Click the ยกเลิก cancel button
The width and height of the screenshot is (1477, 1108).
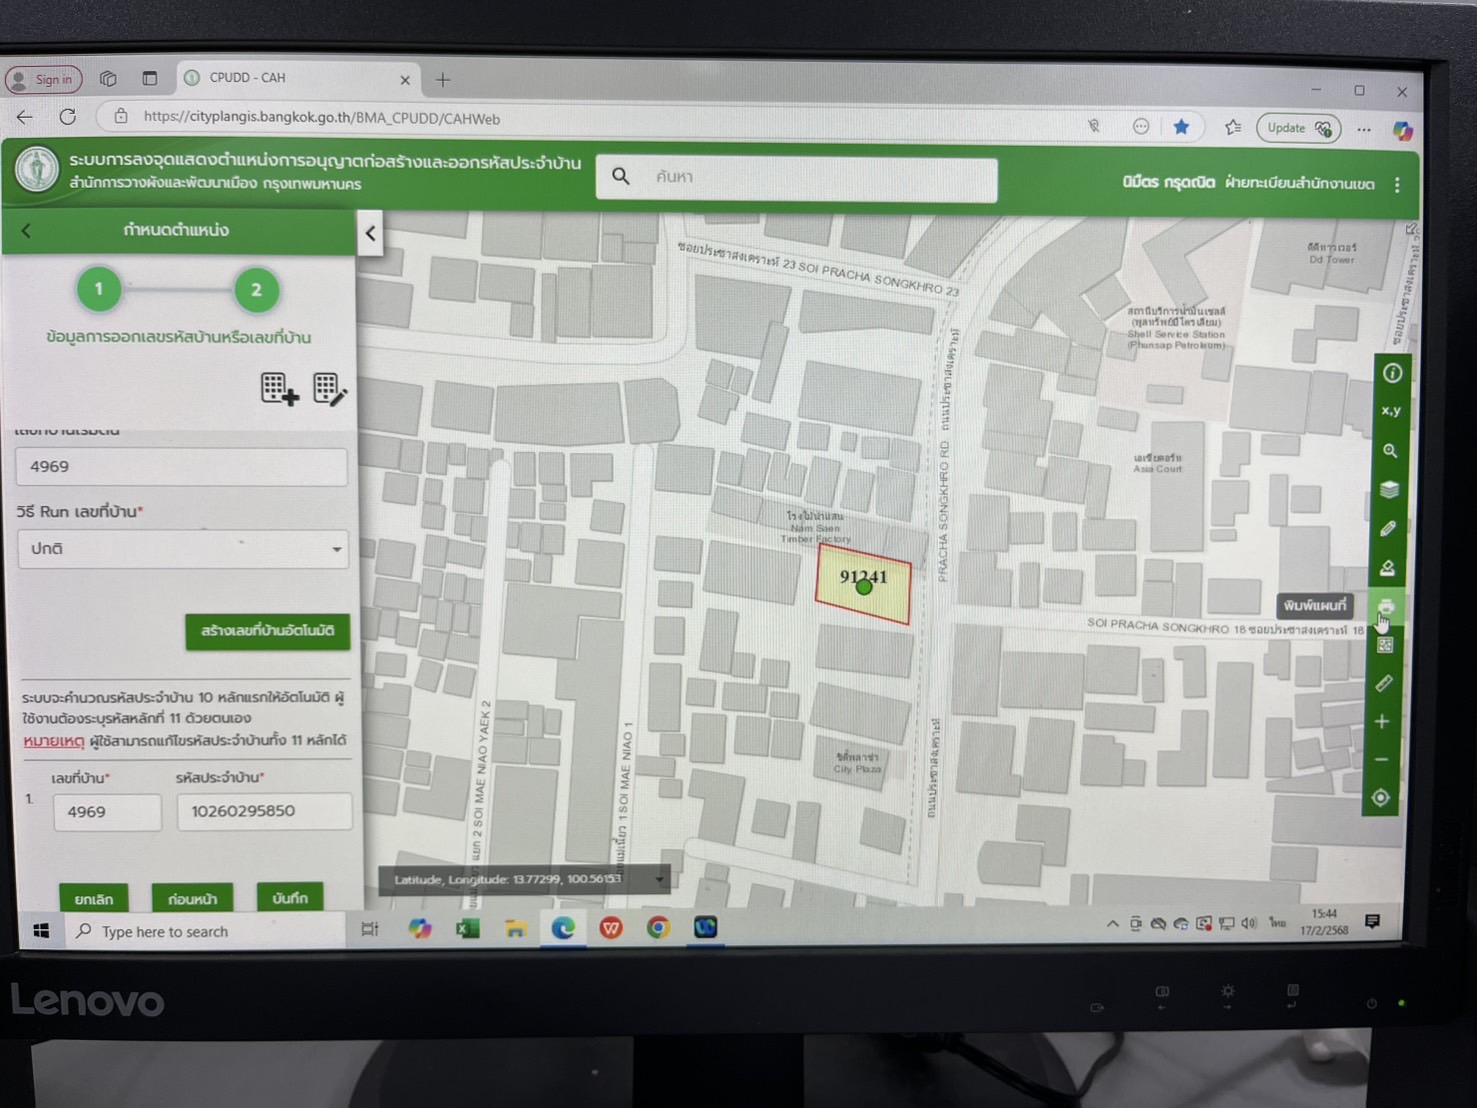pyautogui.click(x=94, y=898)
